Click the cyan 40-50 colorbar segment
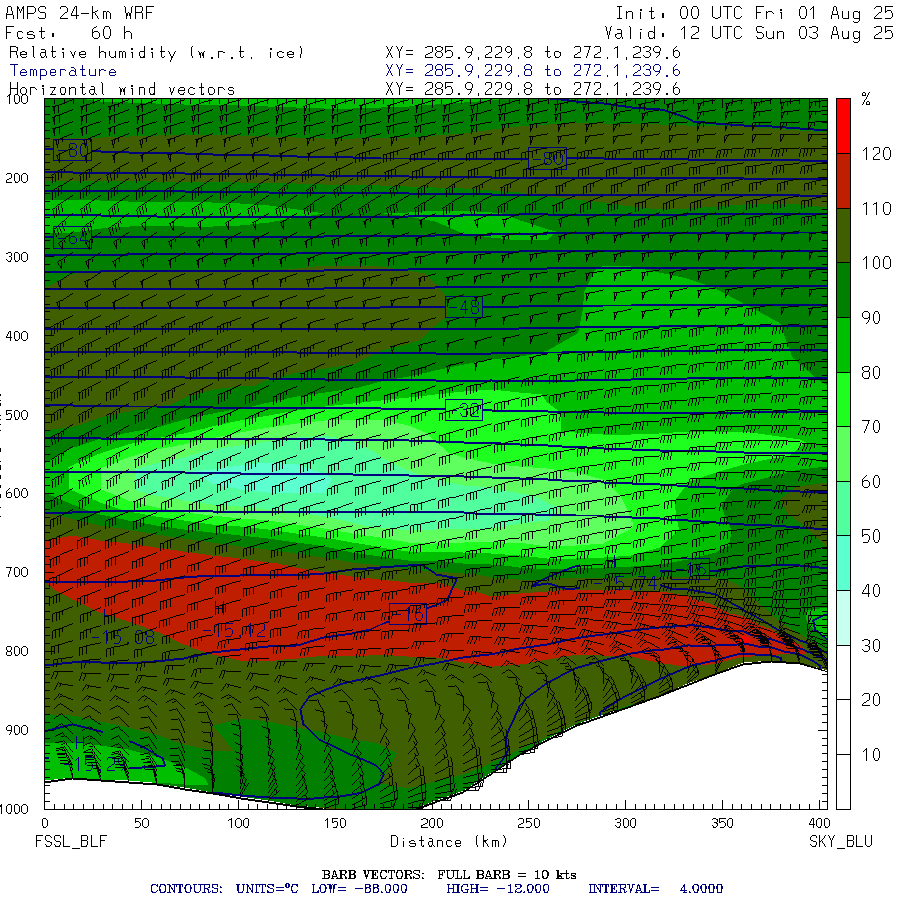Image resolution: width=900 pixels, height=900 pixels. pyautogui.click(x=843, y=563)
